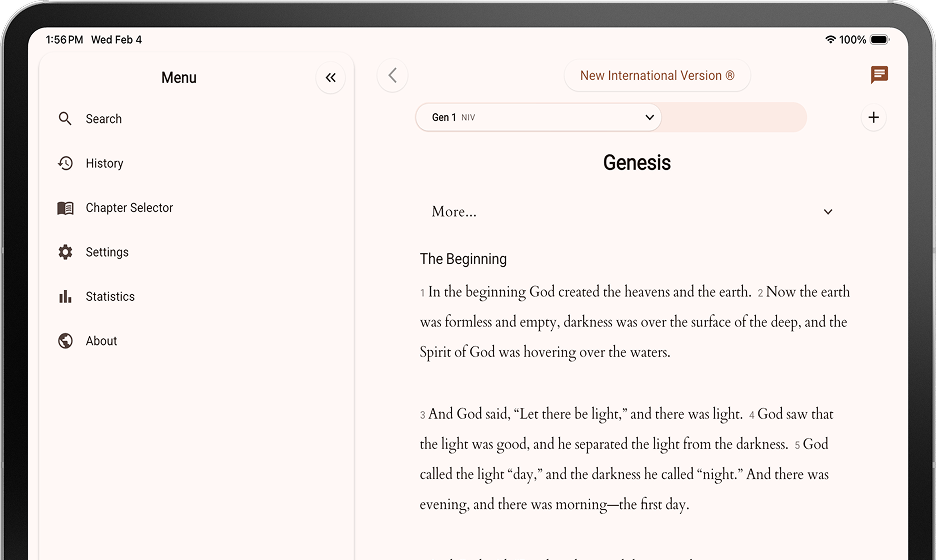Viewport: 936px width, 560px height.
Task: Click the battery icon in status bar
Action: [879, 39]
